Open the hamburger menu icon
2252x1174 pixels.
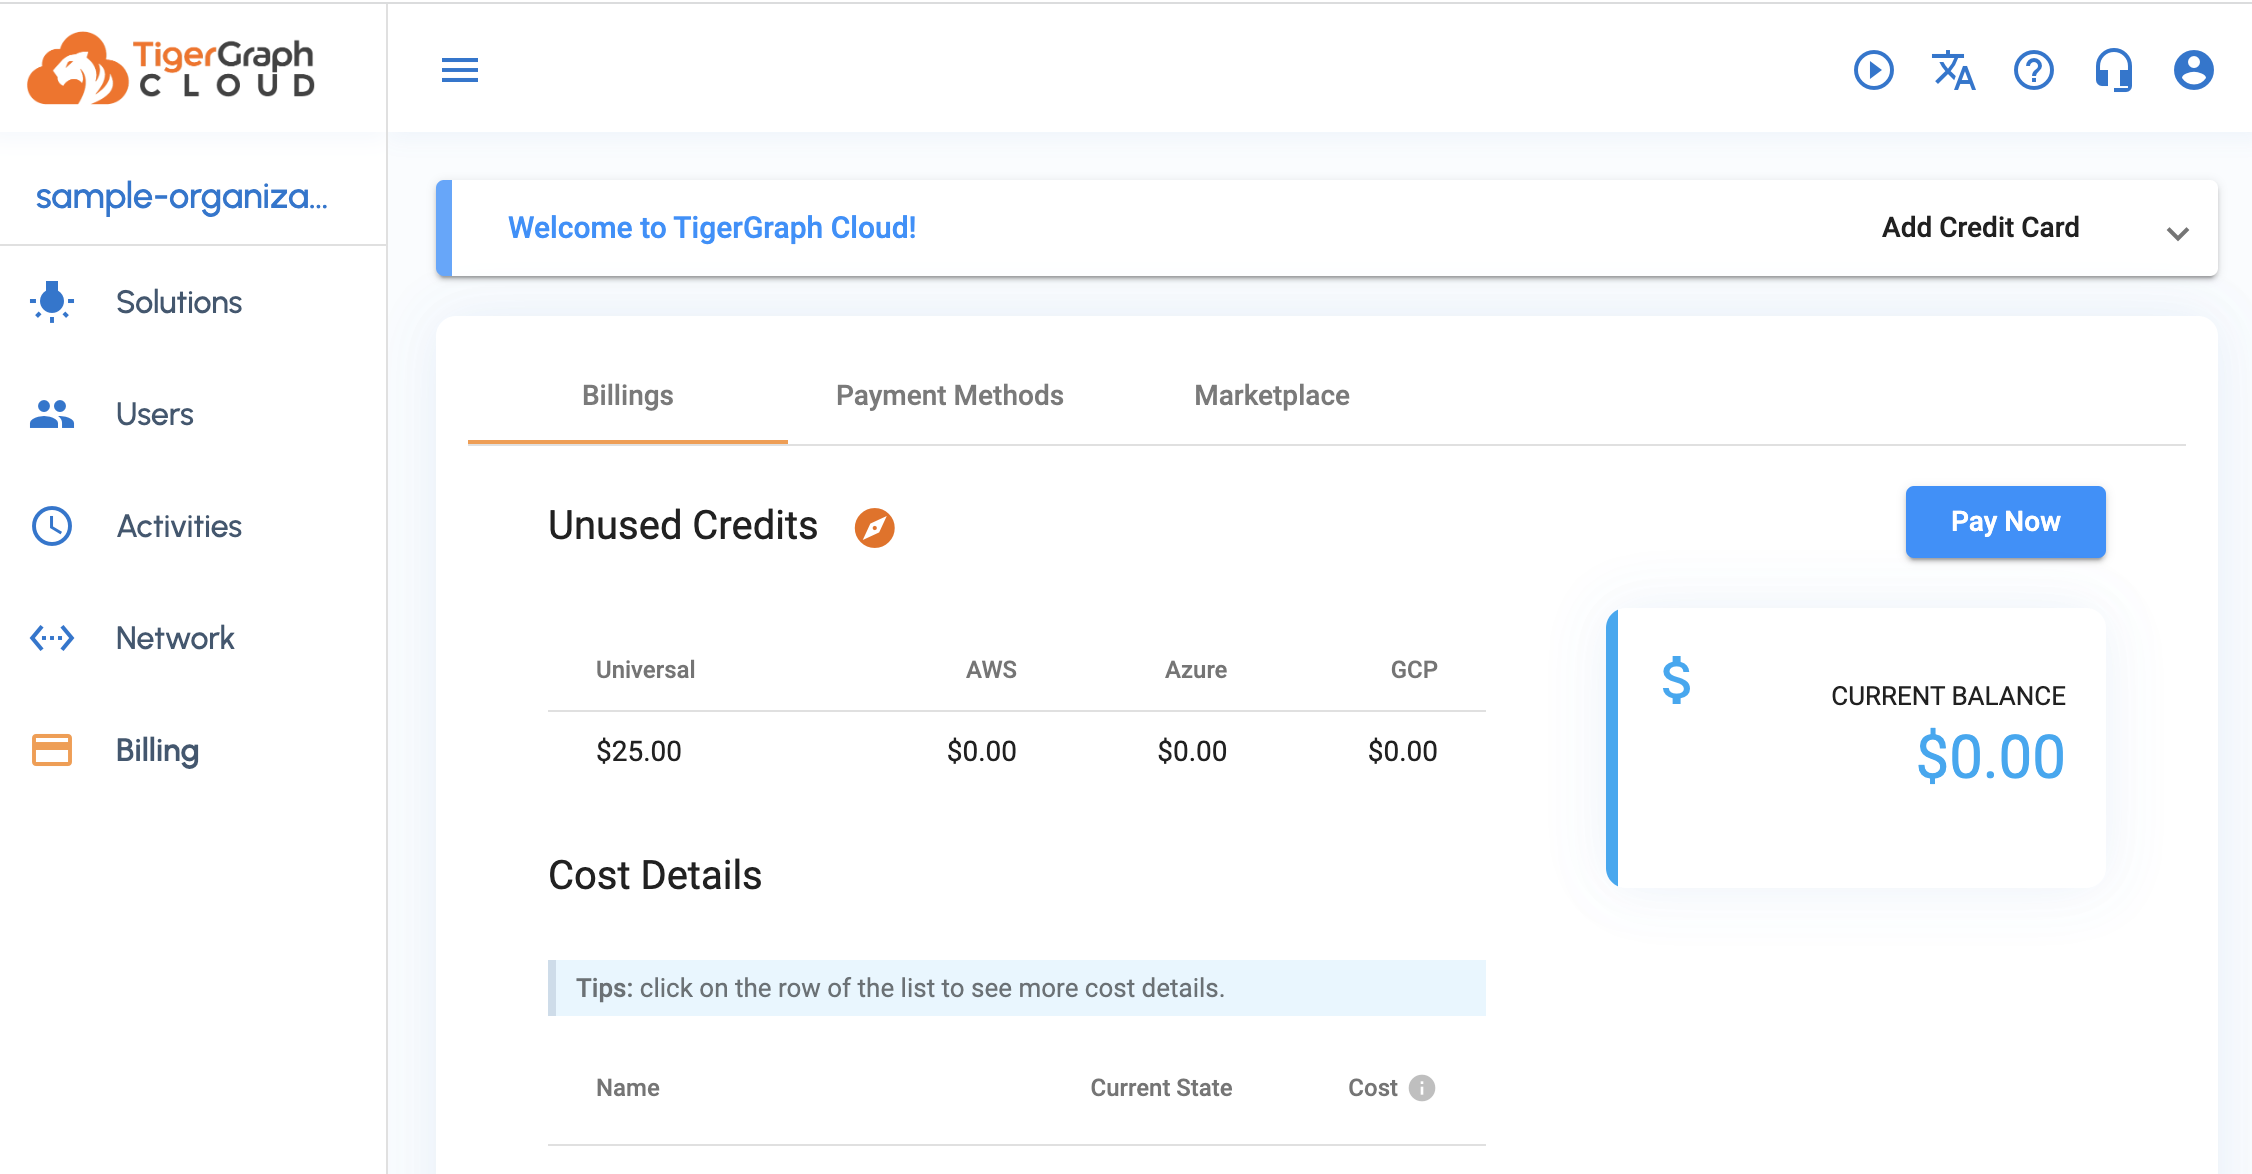(x=460, y=70)
